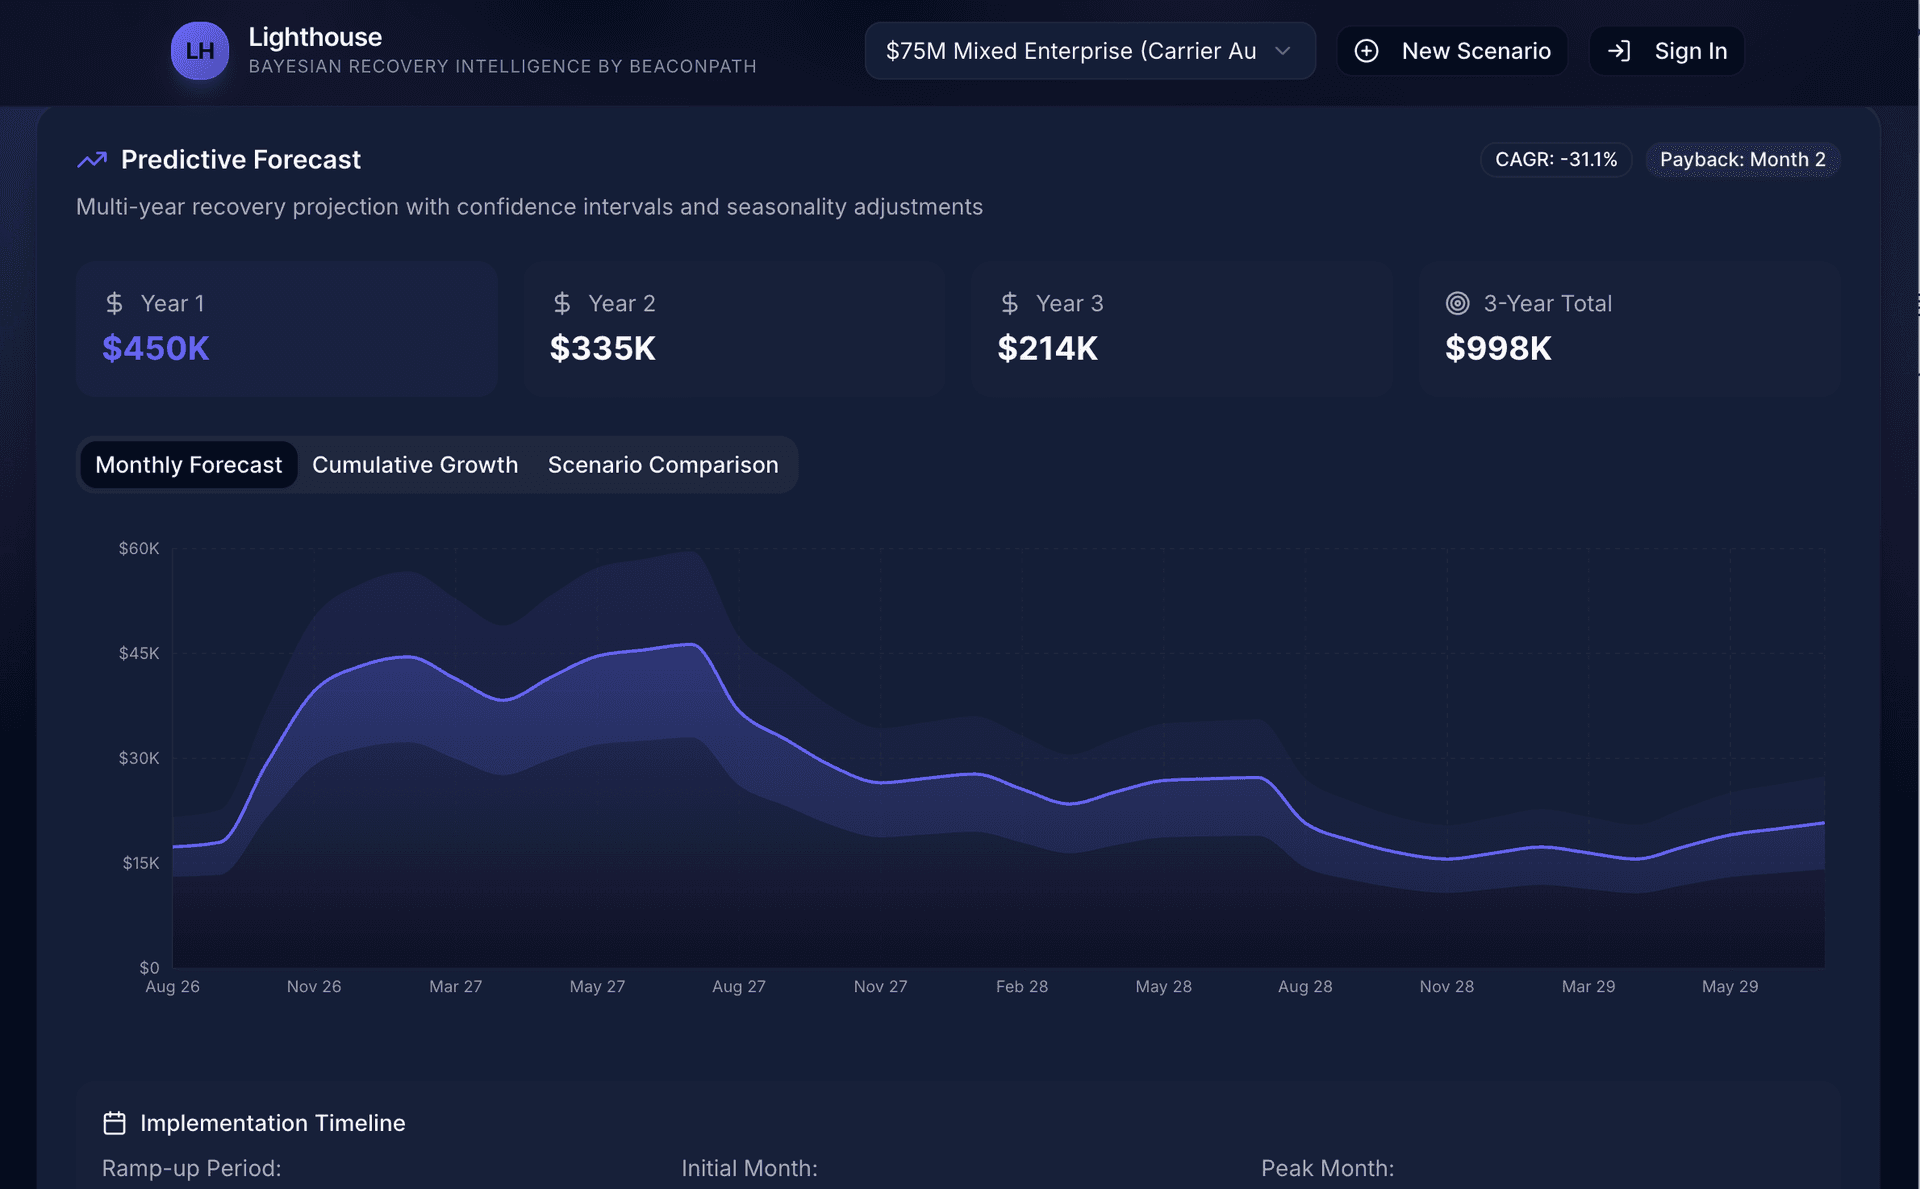Click the CAGR -31.1% badge
This screenshot has width=1920, height=1189.
tap(1556, 160)
